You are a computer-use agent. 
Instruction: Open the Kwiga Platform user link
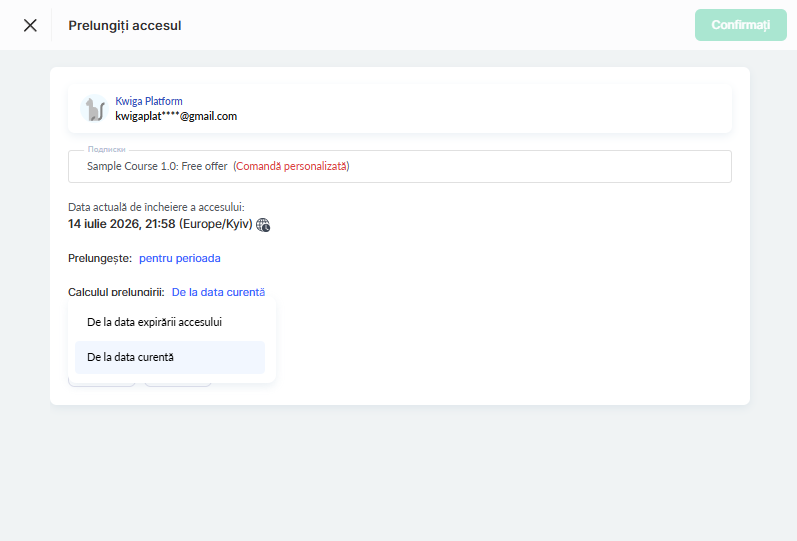coord(149,101)
